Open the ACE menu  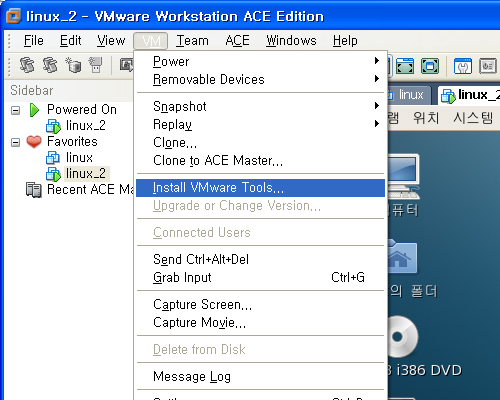[237, 41]
